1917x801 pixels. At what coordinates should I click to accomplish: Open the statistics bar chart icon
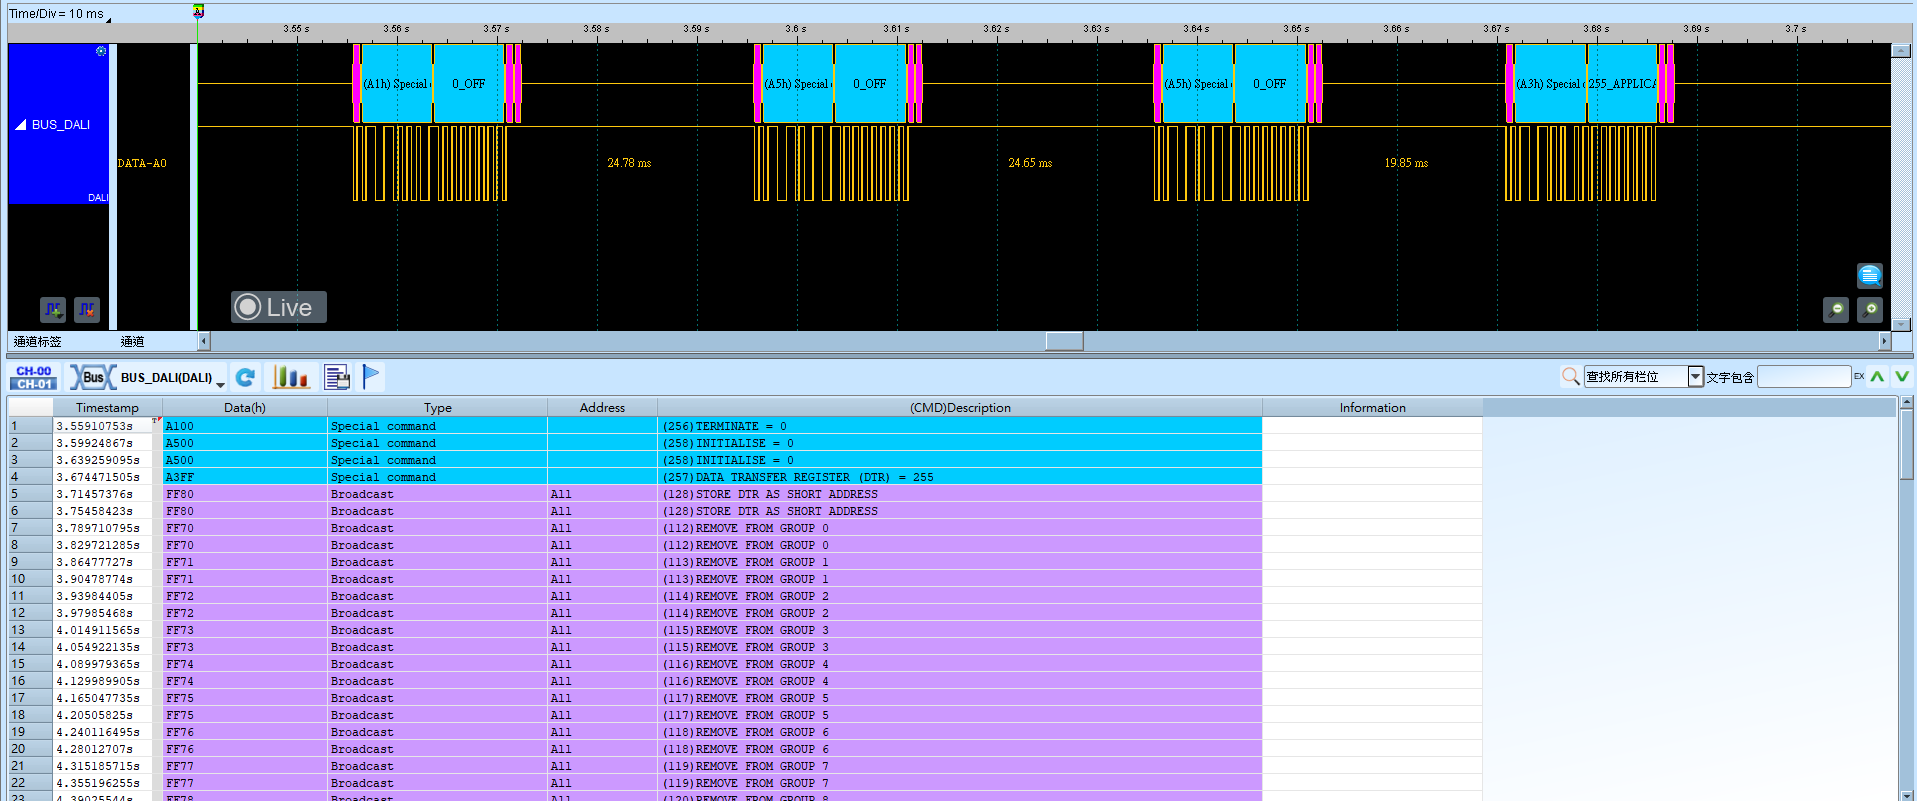click(x=291, y=377)
